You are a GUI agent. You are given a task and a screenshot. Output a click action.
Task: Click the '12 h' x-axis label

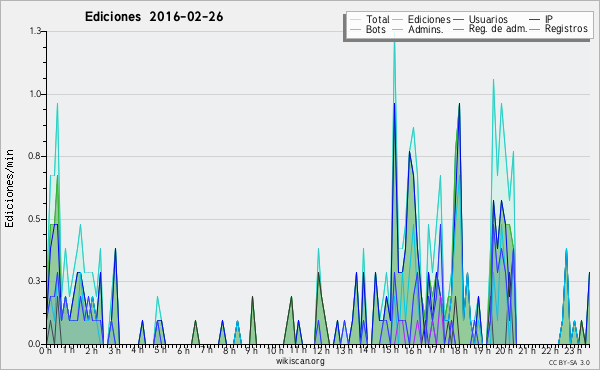click(x=320, y=350)
